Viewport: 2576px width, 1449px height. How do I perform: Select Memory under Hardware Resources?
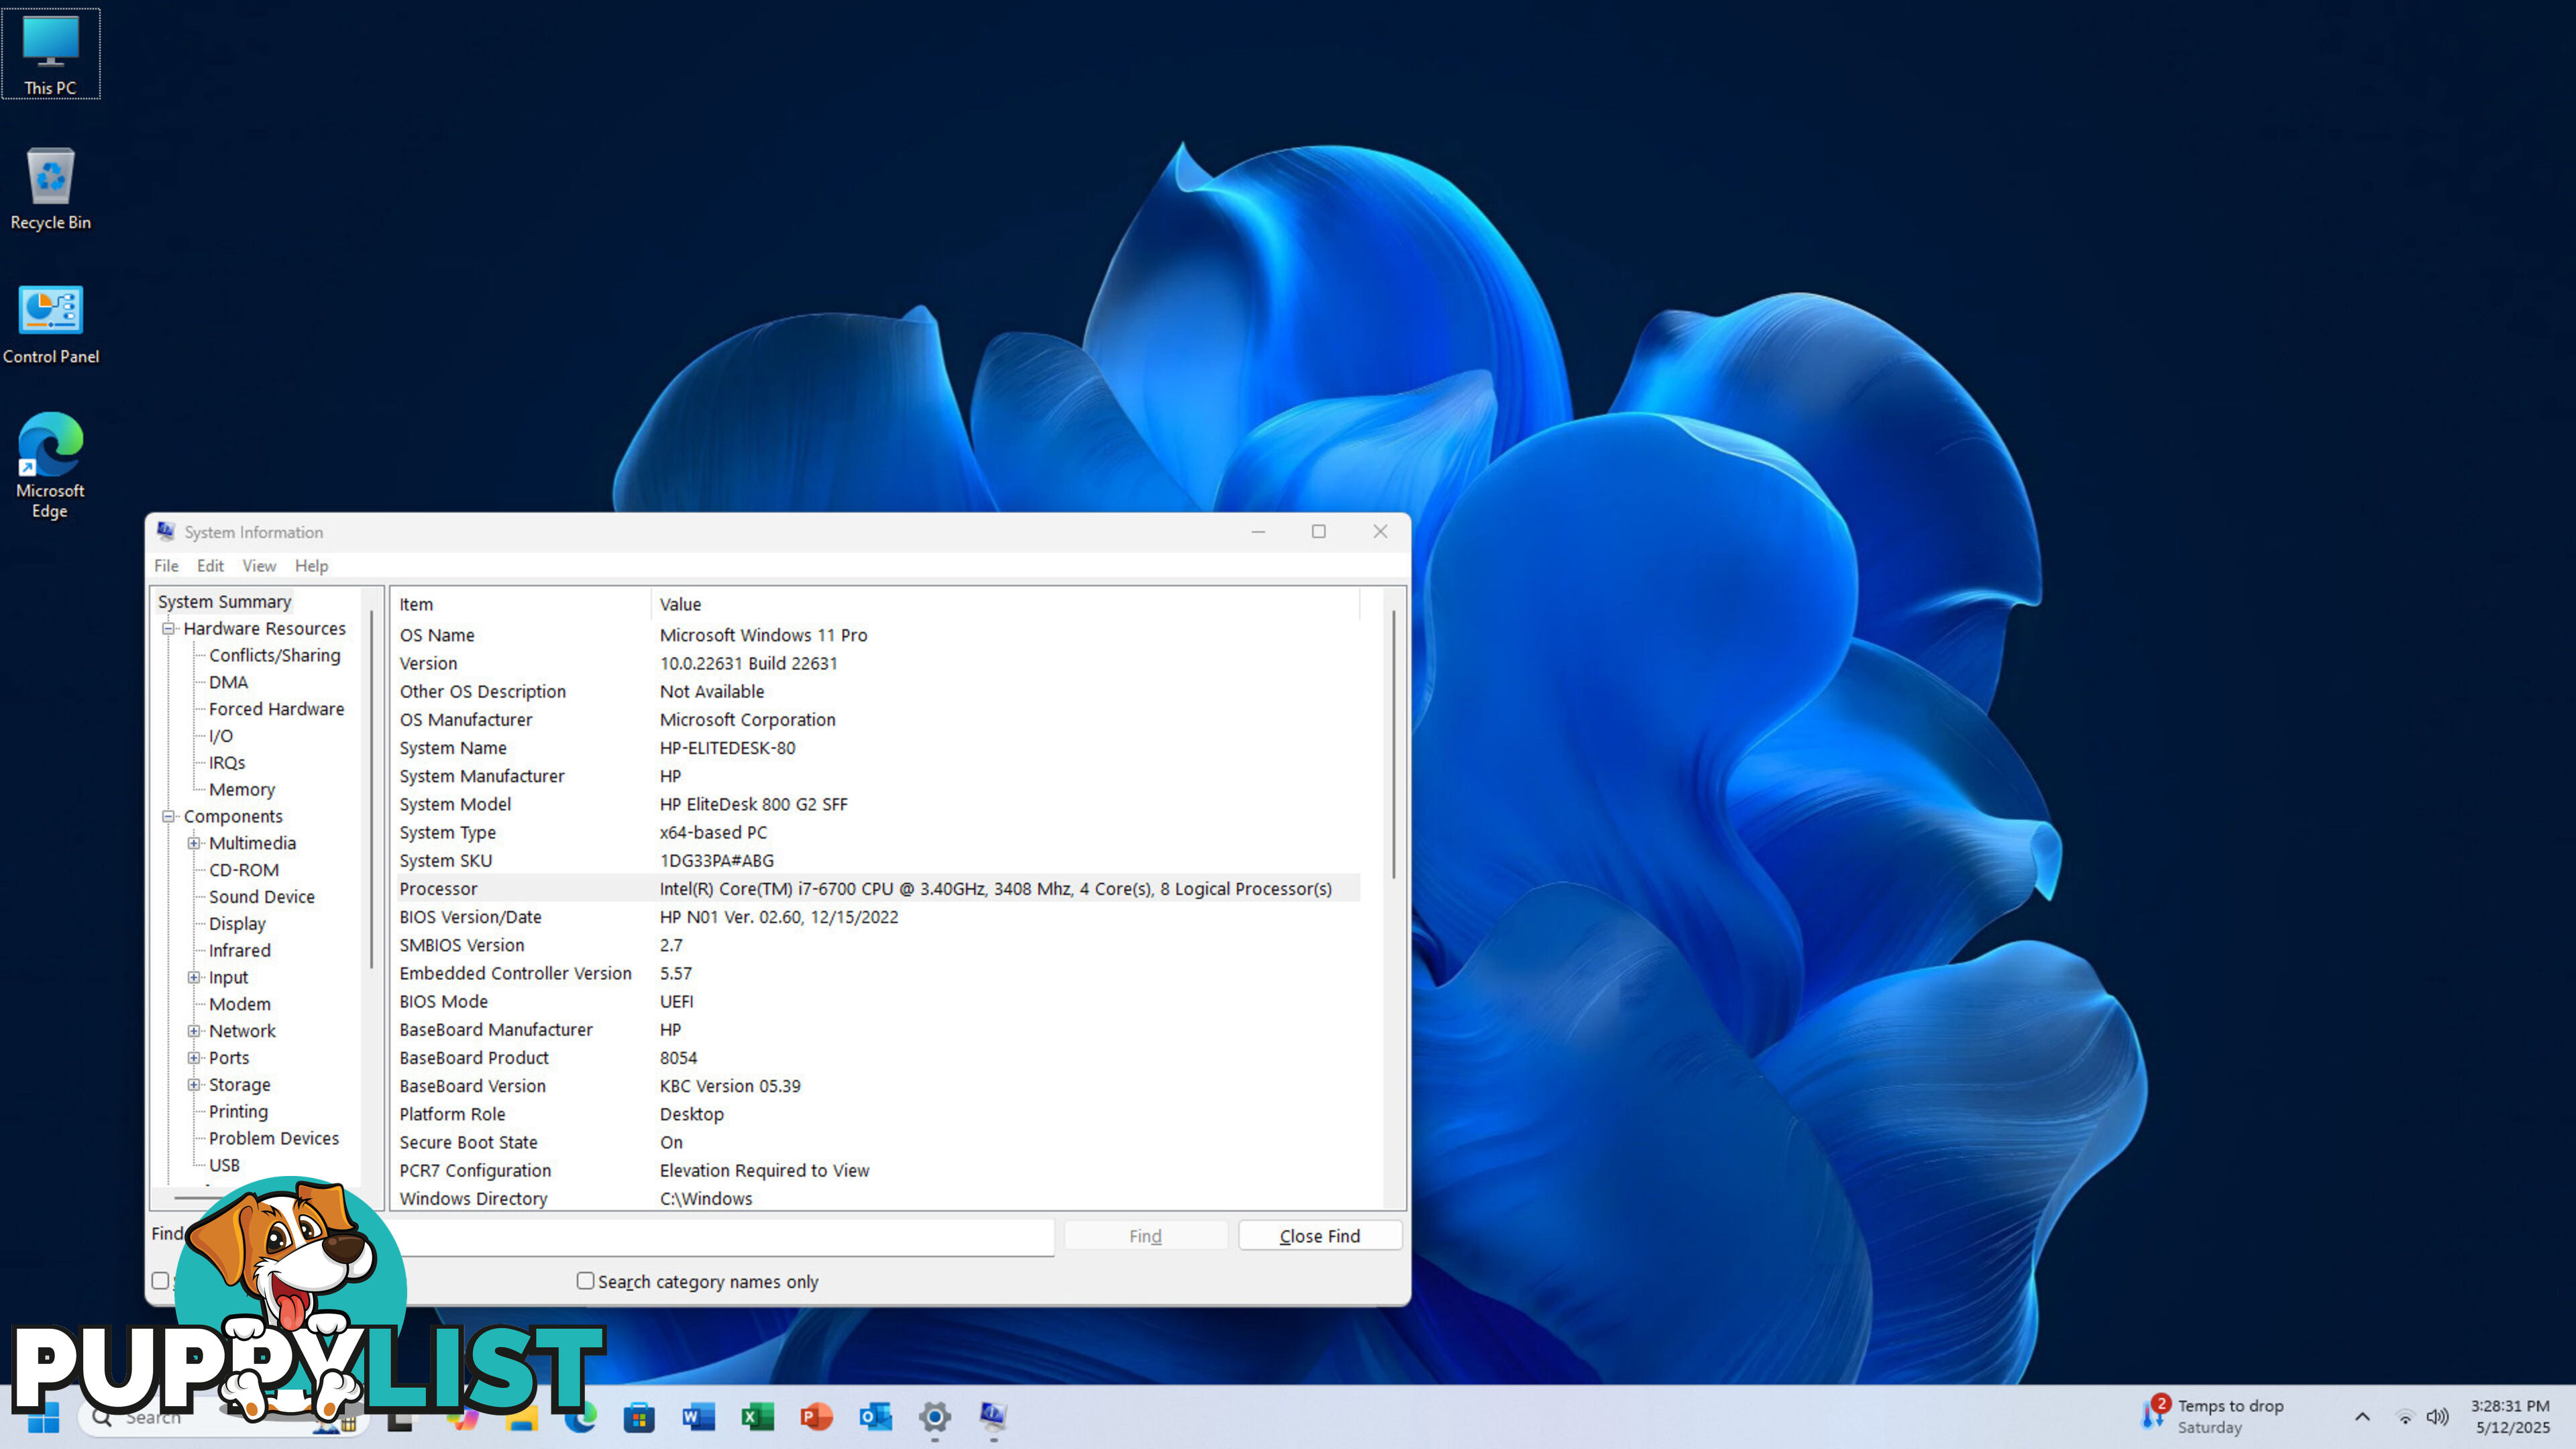tap(241, 790)
